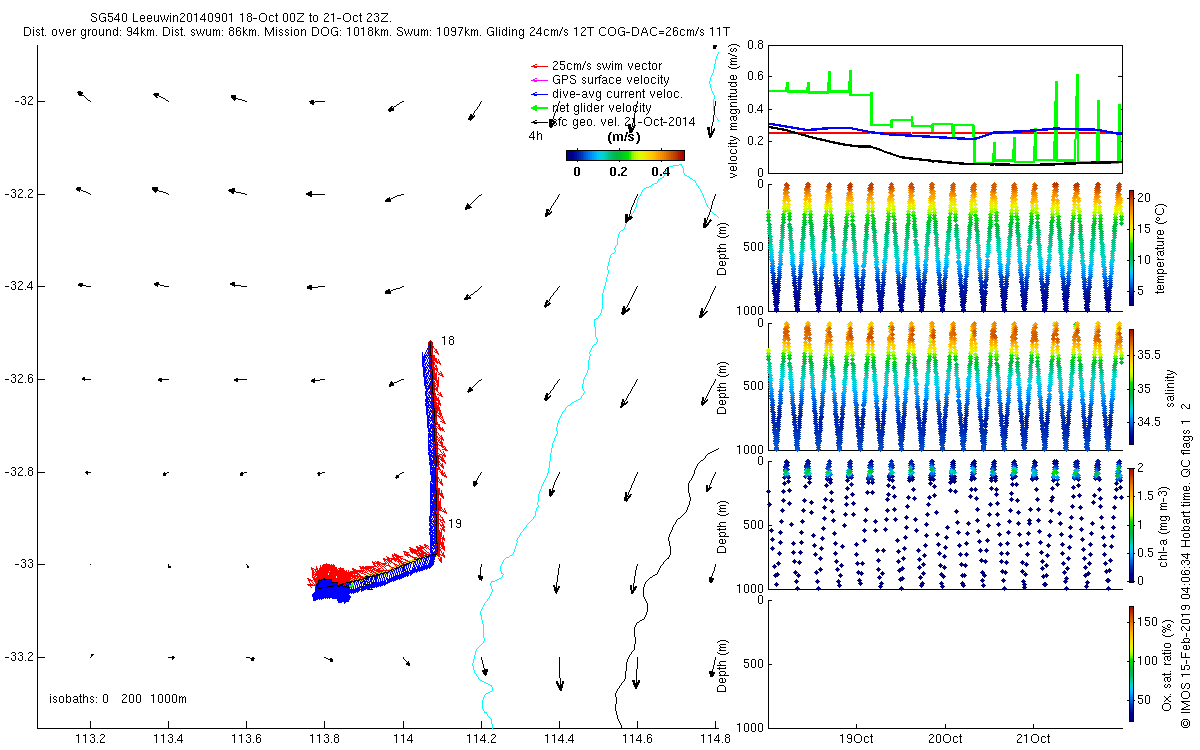Screen dimensions: 1200x750
Task: Click the 'velocity magnitude (m/s)' axis label
Action: click(734, 110)
